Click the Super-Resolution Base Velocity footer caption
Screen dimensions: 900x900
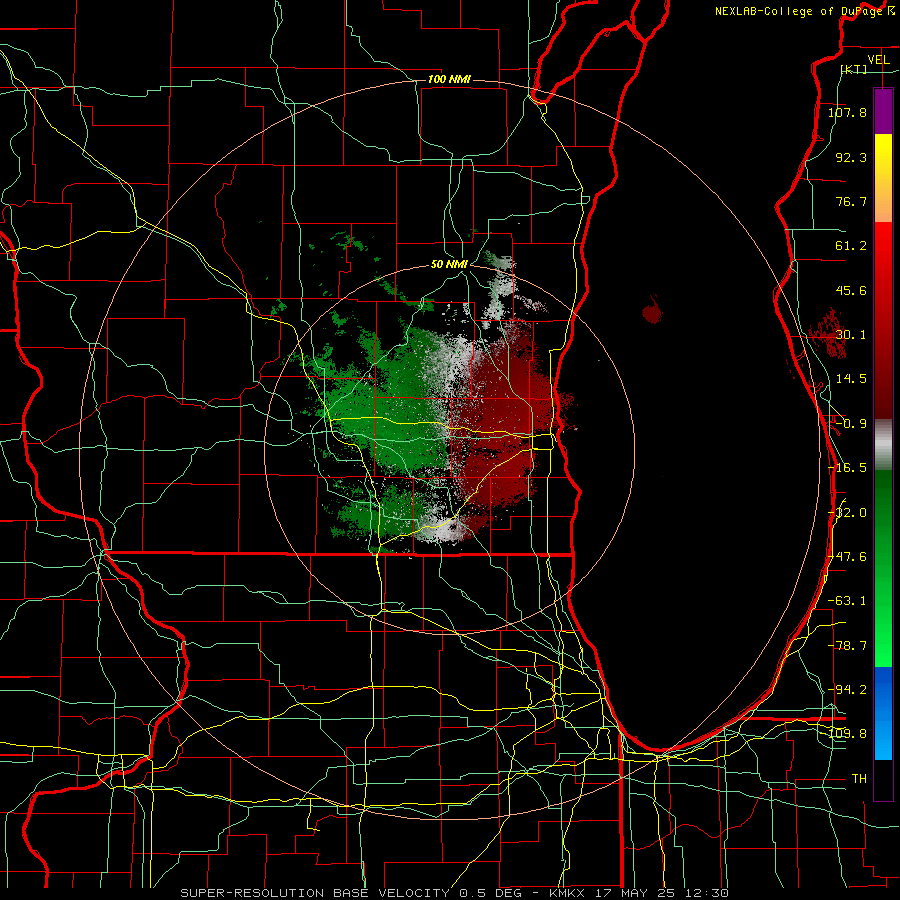tap(455, 893)
